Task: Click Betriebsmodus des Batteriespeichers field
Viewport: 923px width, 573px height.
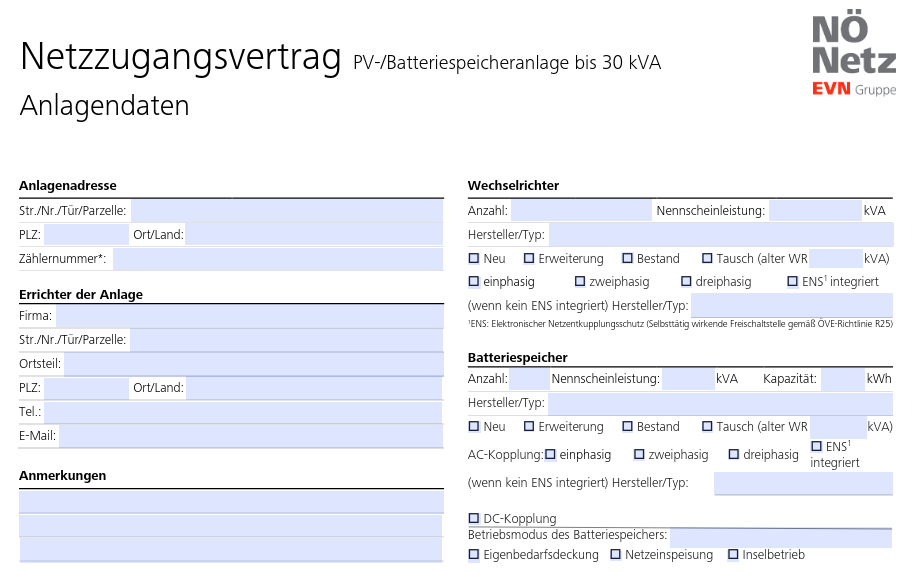Action: tap(781, 538)
